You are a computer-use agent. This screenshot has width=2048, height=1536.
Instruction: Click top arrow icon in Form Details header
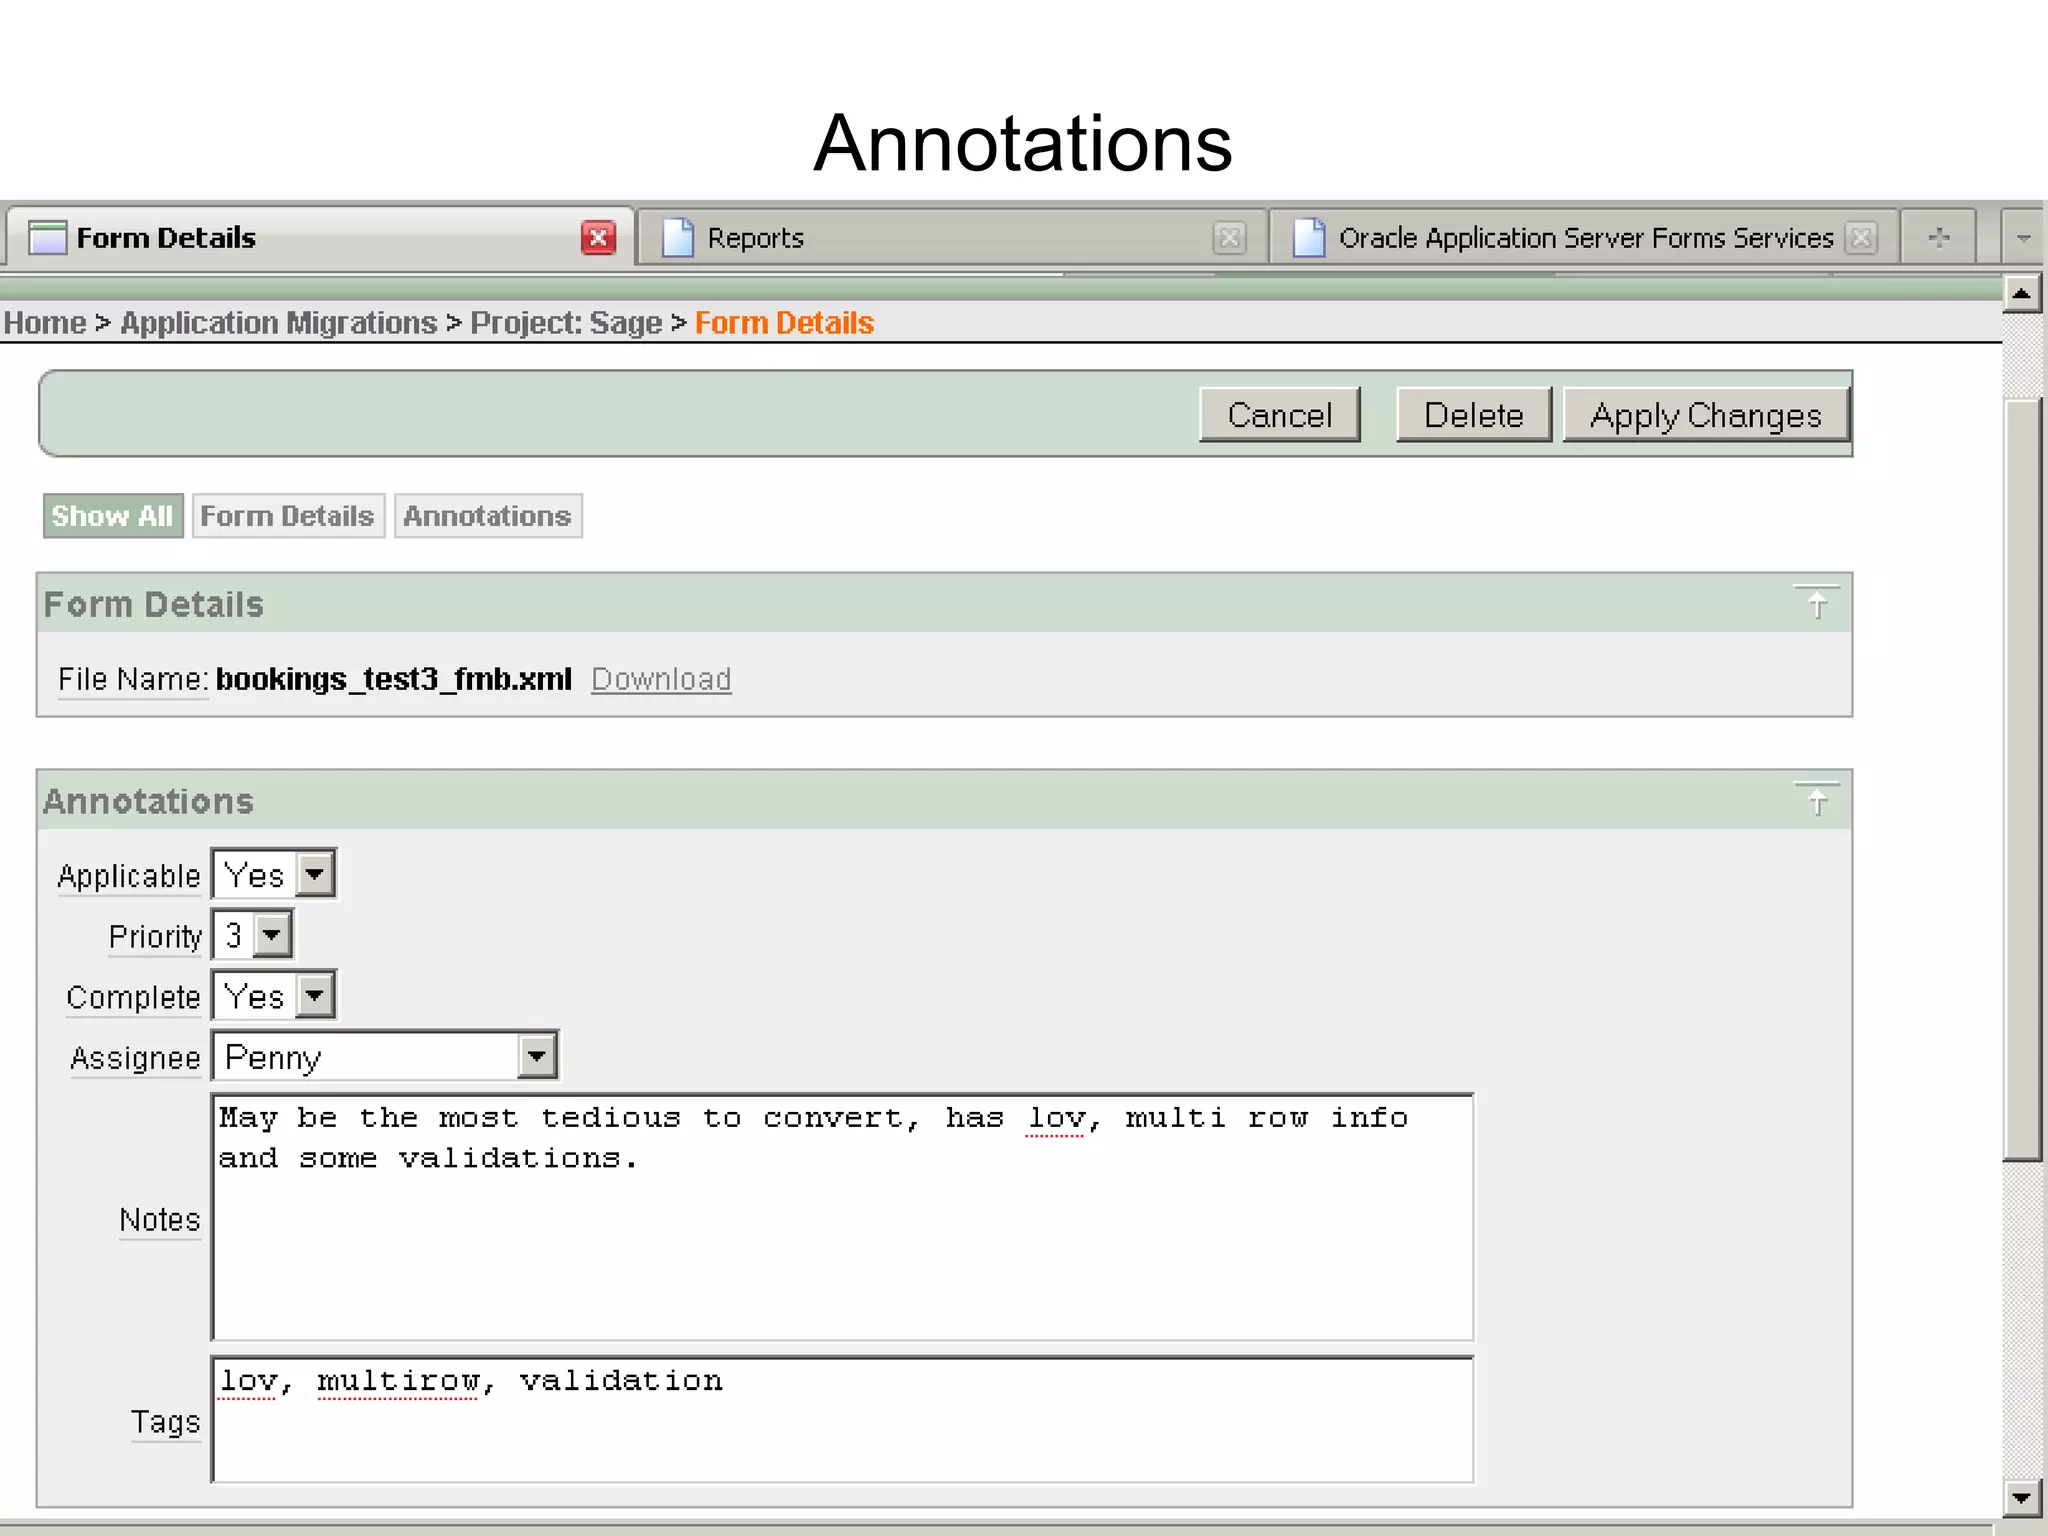click(x=1817, y=603)
